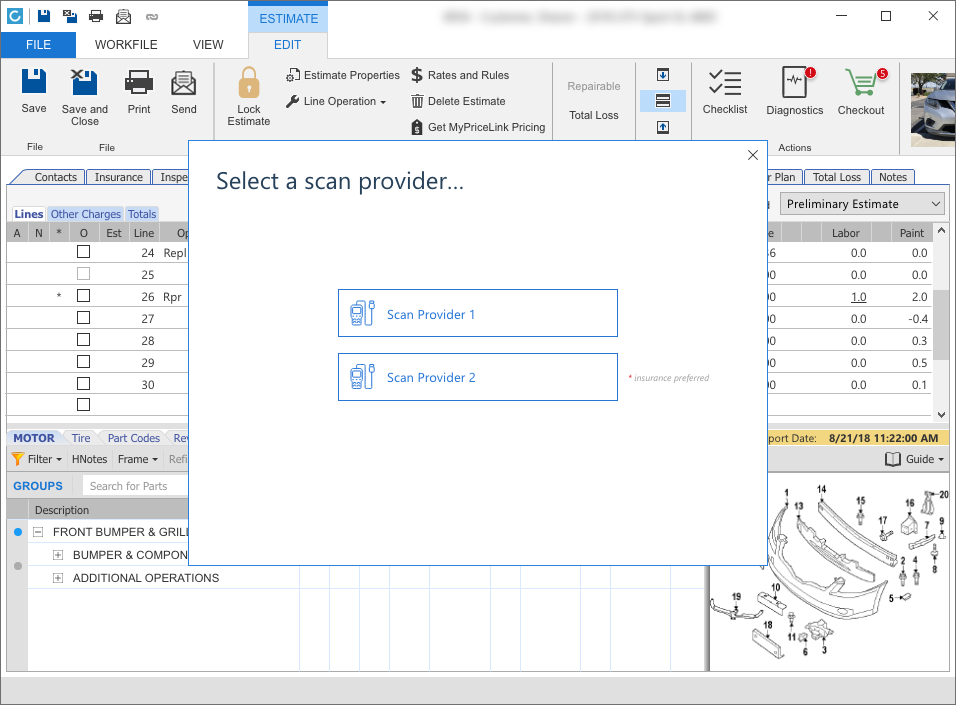Switch to Other Charges subtab

(x=85, y=214)
